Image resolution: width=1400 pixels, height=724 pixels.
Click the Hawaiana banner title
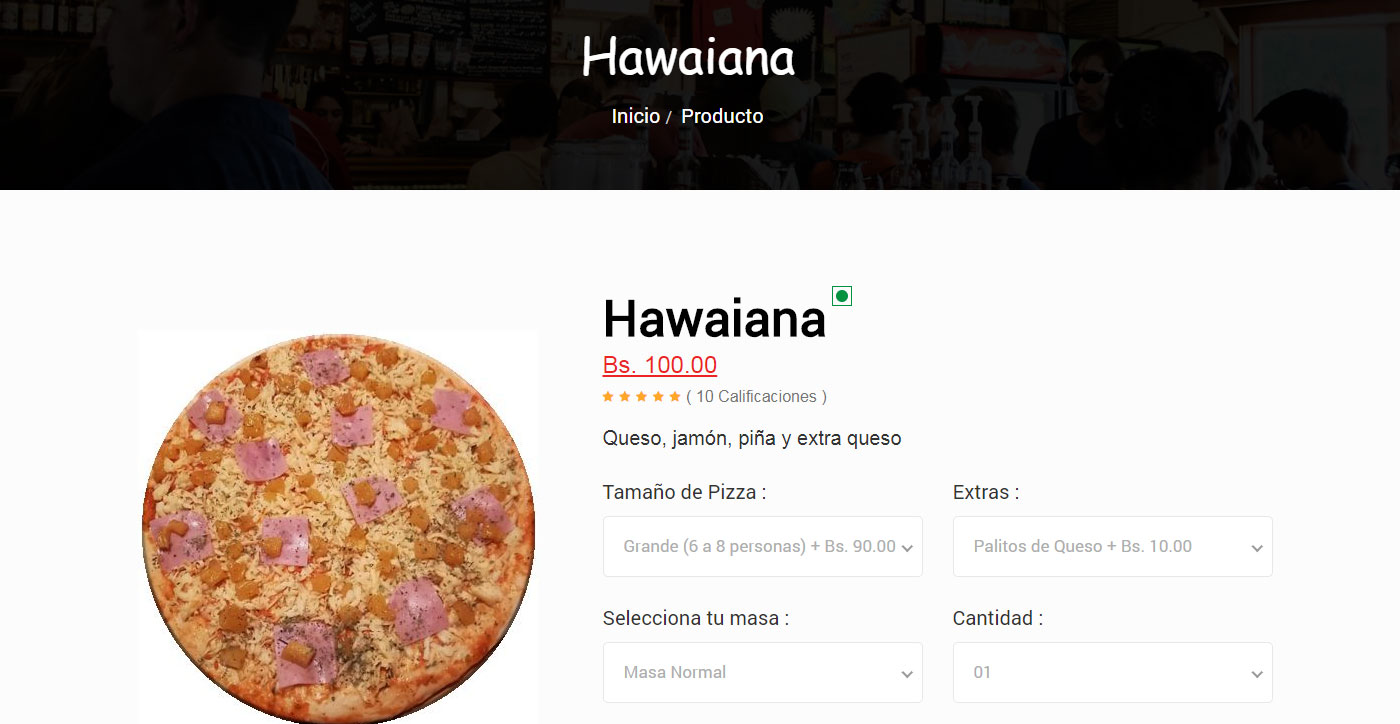pyautogui.click(x=688, y=57)
